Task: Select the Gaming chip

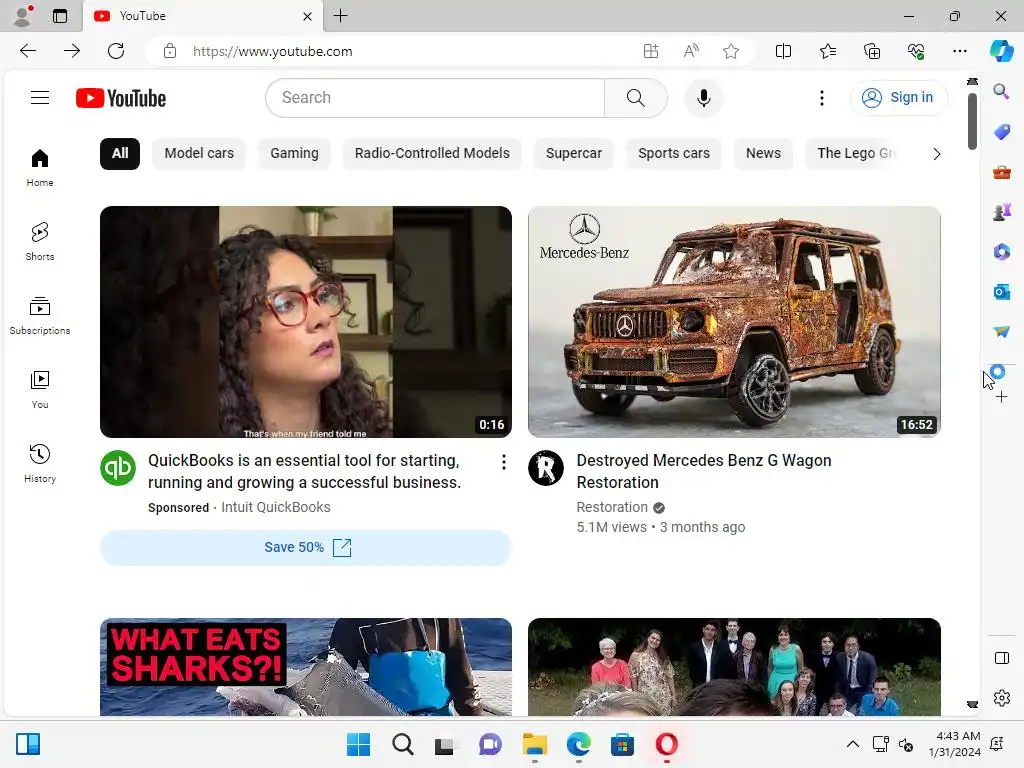Action: click(294, 153)
